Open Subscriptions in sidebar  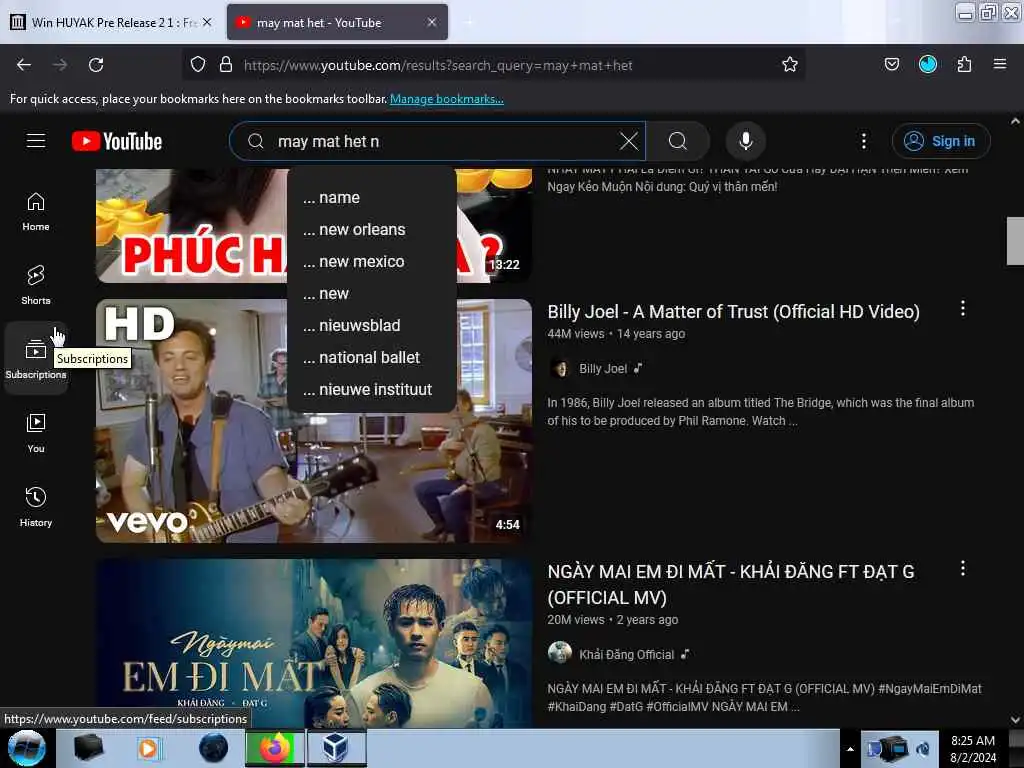36,359
